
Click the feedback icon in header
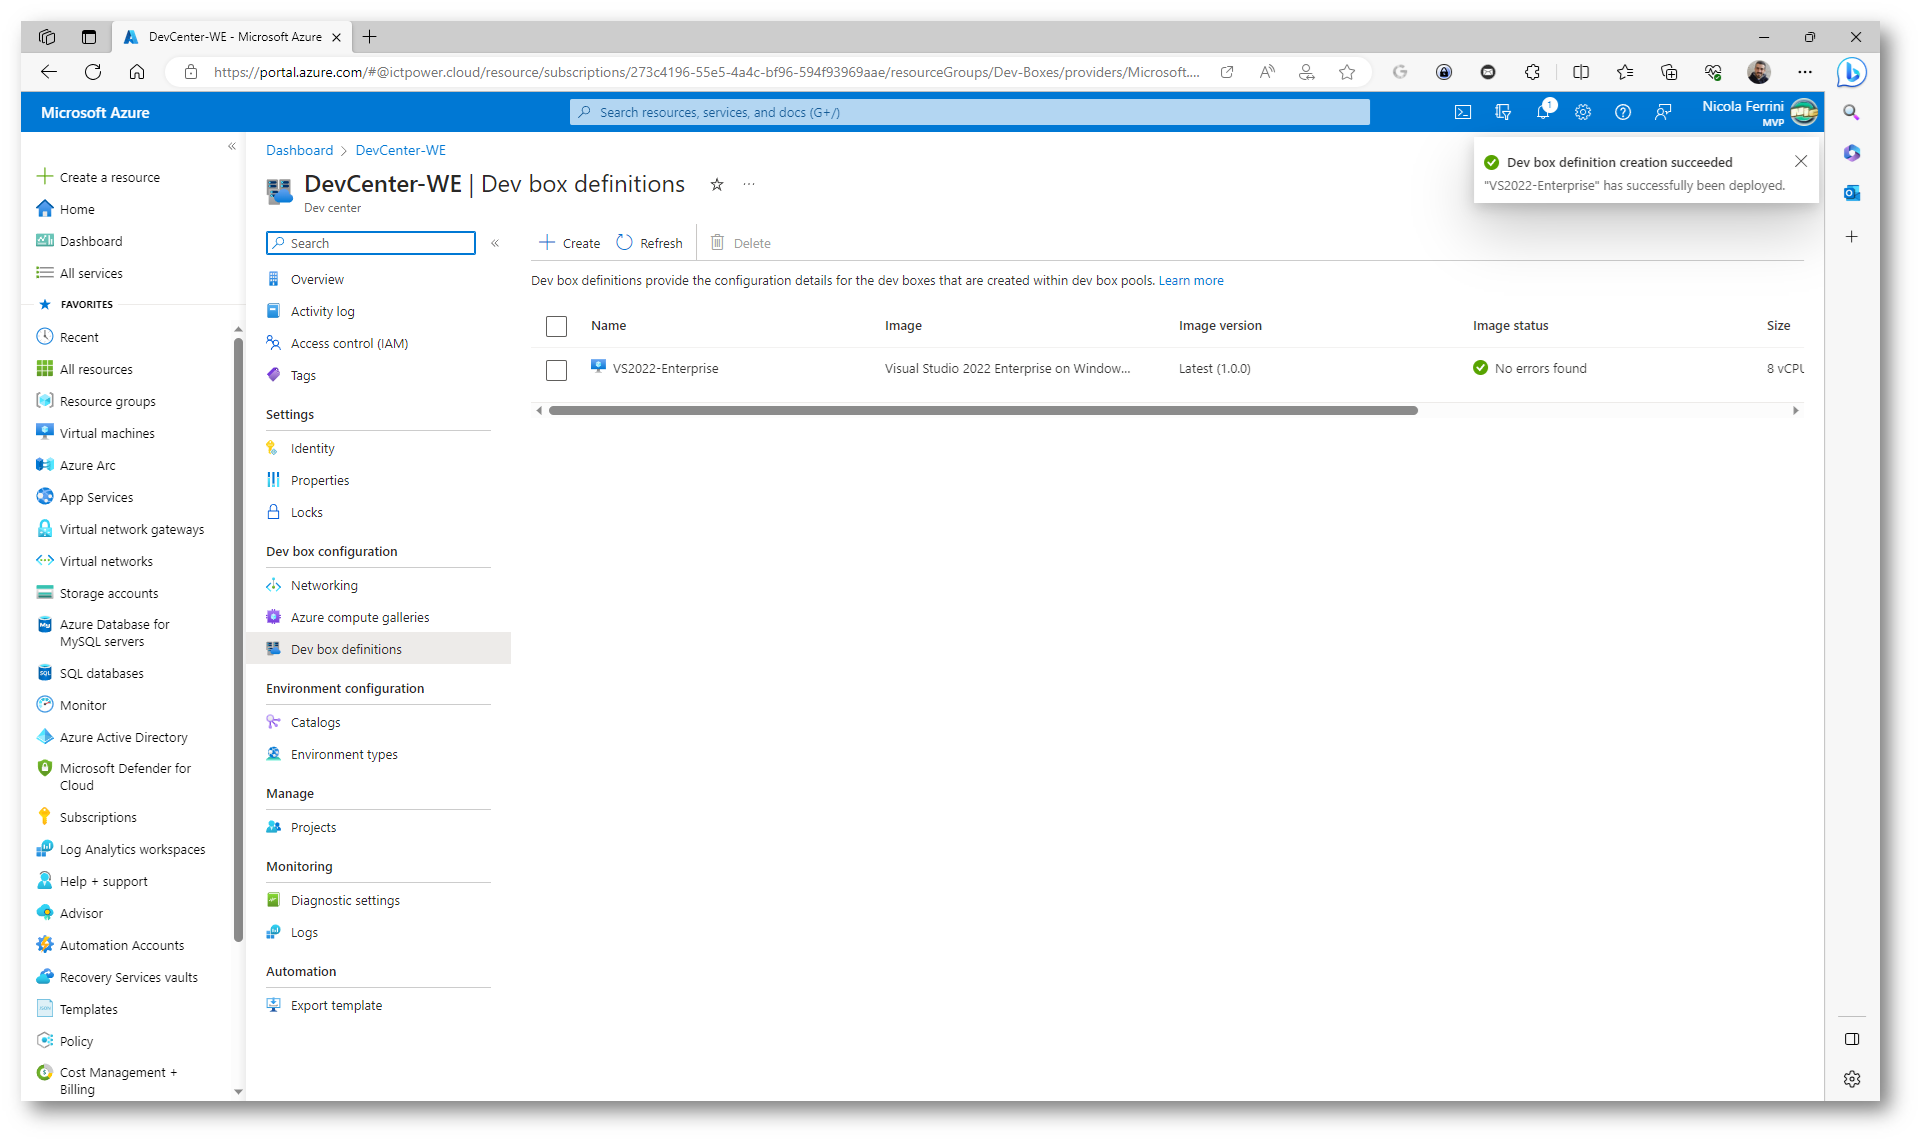click(1663, 112)
